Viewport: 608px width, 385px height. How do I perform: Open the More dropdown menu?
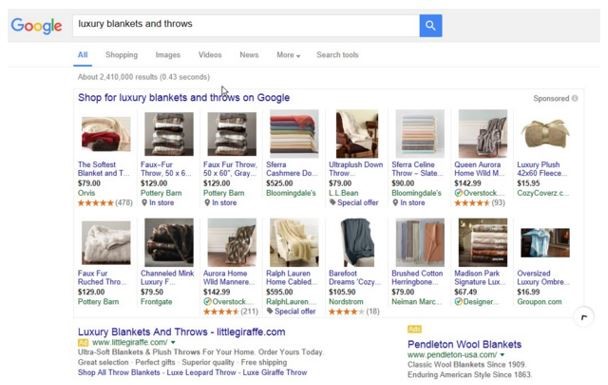pos(288,55)
